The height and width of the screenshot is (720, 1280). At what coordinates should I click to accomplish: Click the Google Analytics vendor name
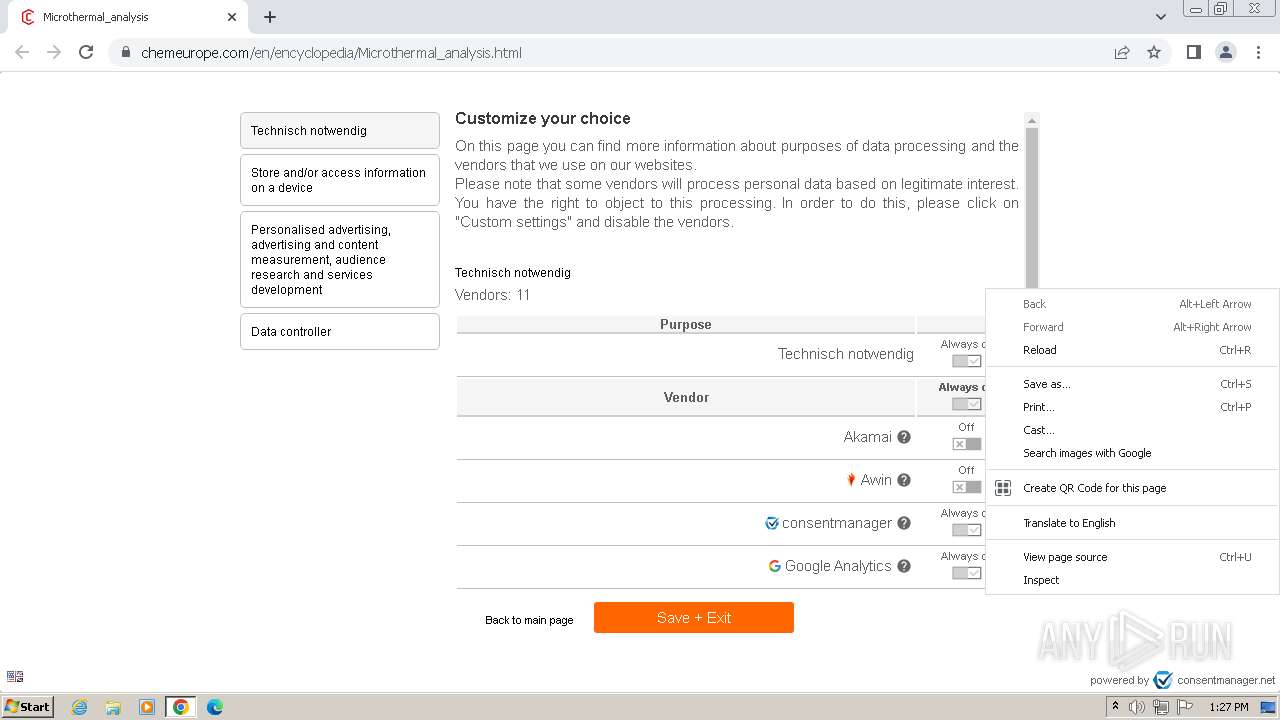838,566
